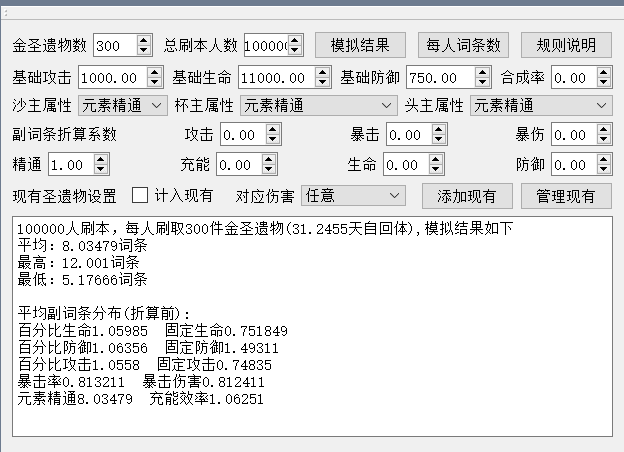The image size is (624, 452).
Task: Toggle the 计入现有 checkbox
Action: [140, 195]
